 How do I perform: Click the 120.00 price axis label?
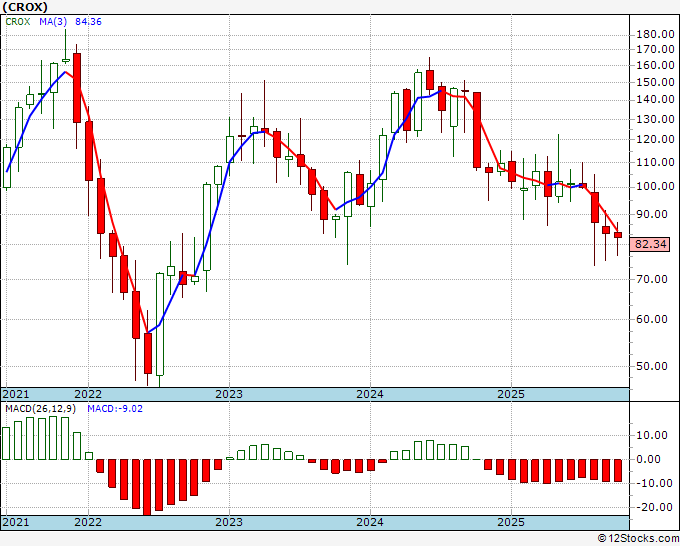pyautogui.click(x=655, y=139)
